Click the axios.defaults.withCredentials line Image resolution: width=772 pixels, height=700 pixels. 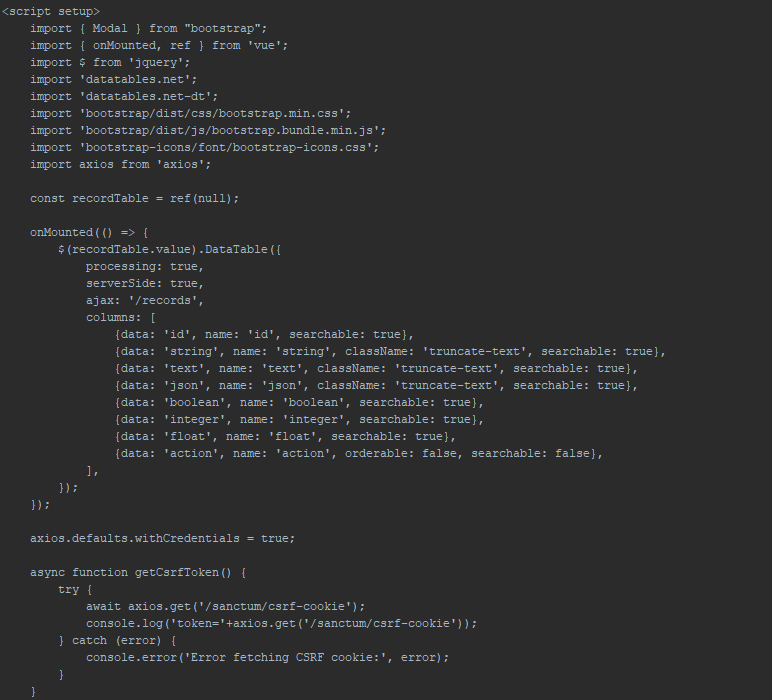(162, 538)
